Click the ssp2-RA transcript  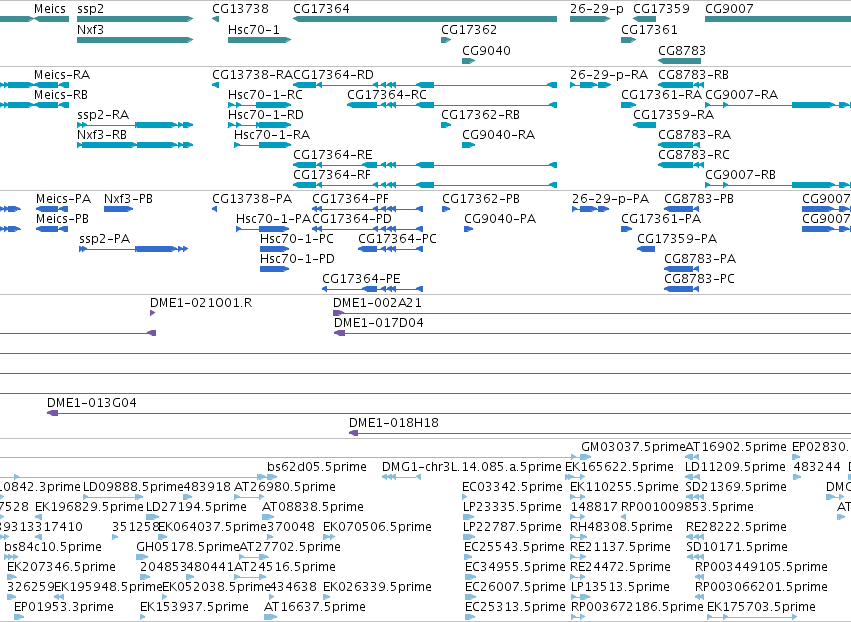103,115
